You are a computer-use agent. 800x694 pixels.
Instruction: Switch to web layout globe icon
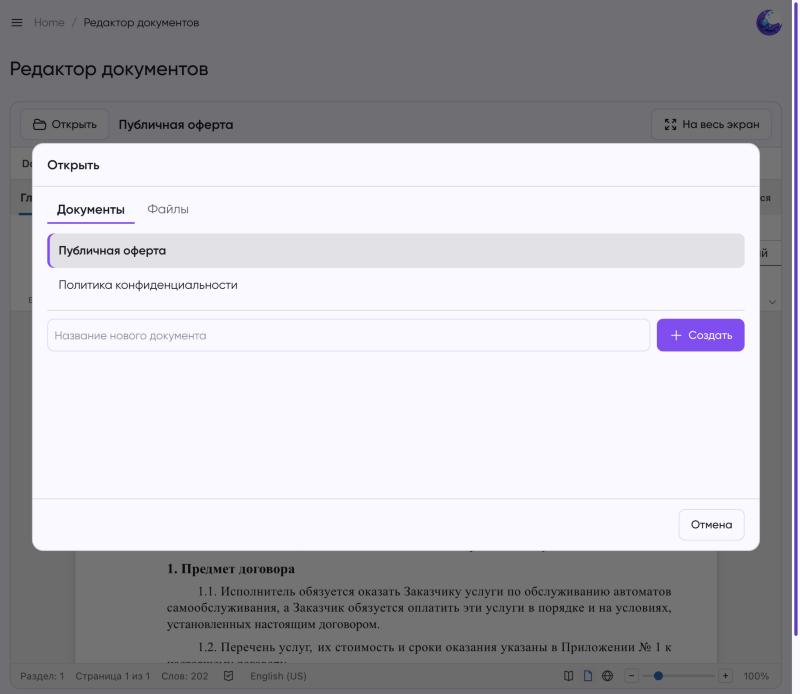[607, 676]
